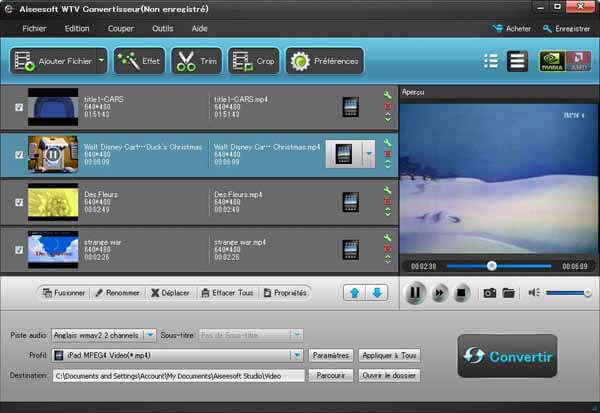
Task: Click Fusionner merge button
Action: (64, 293)
